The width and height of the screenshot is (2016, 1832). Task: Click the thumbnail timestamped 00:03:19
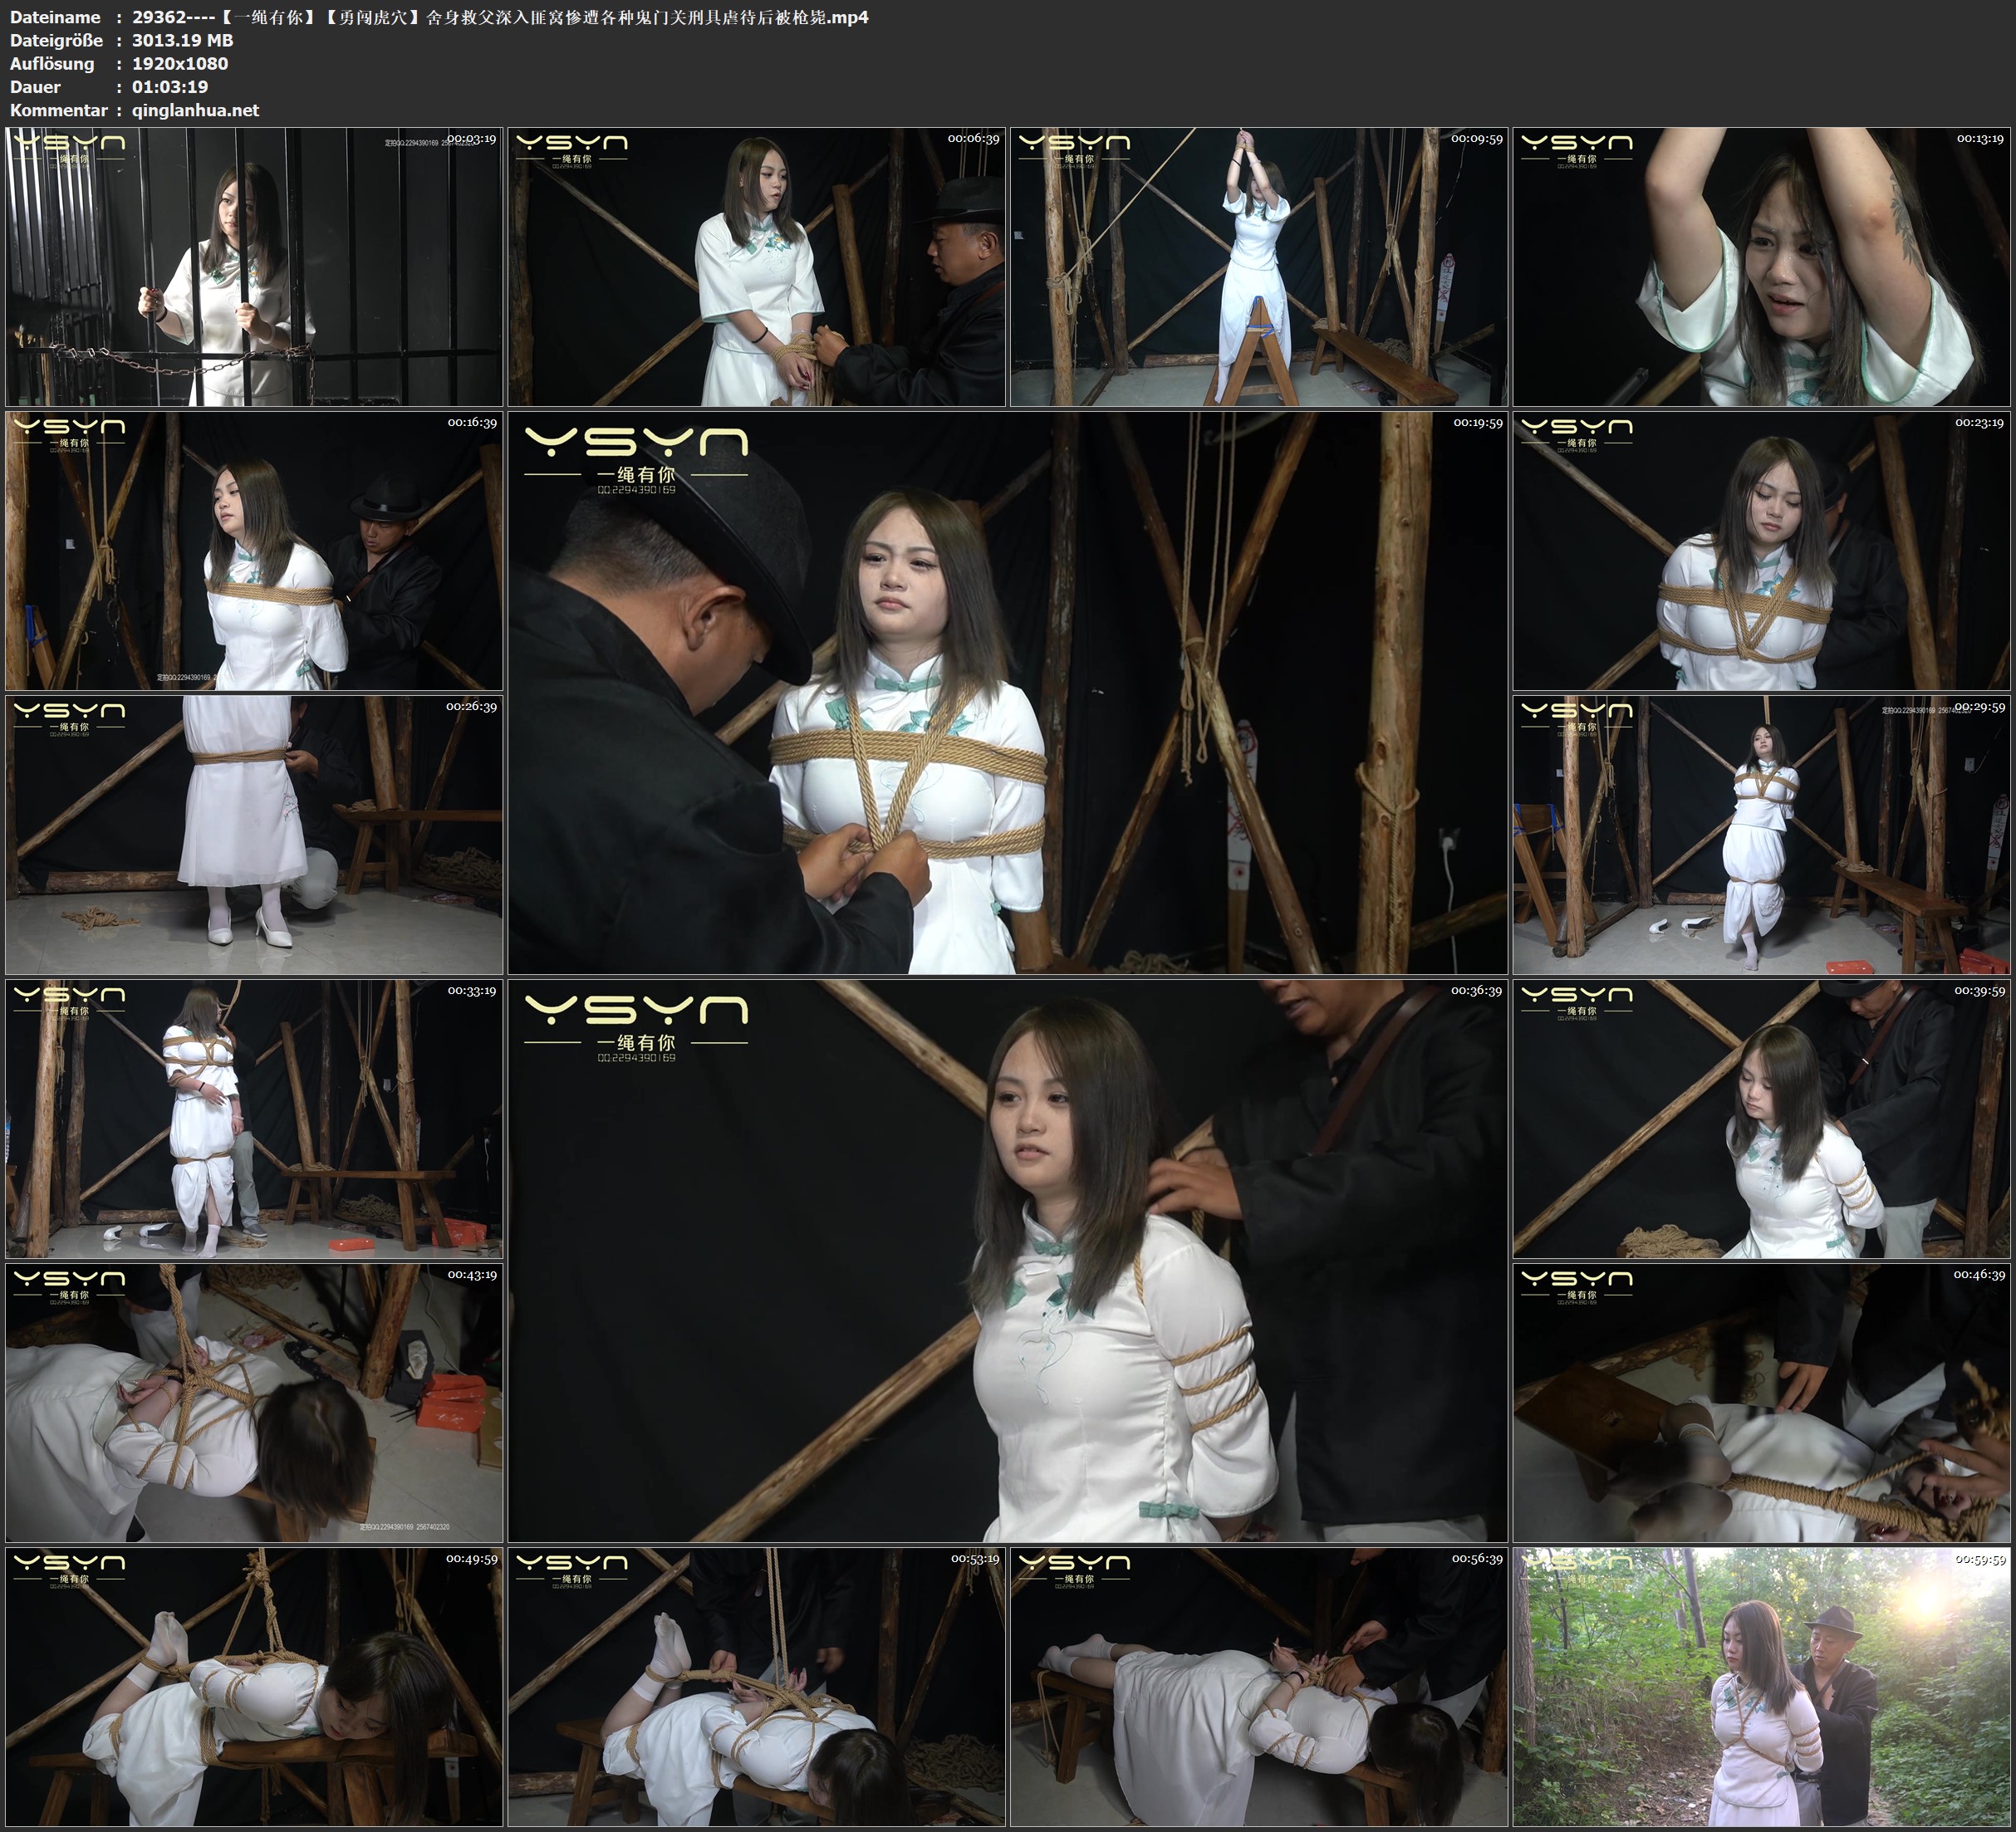coord(254,266)
